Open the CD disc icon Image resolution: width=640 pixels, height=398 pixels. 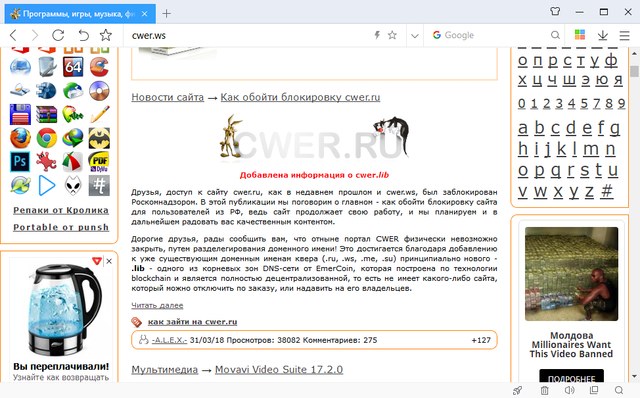point(99,91)
